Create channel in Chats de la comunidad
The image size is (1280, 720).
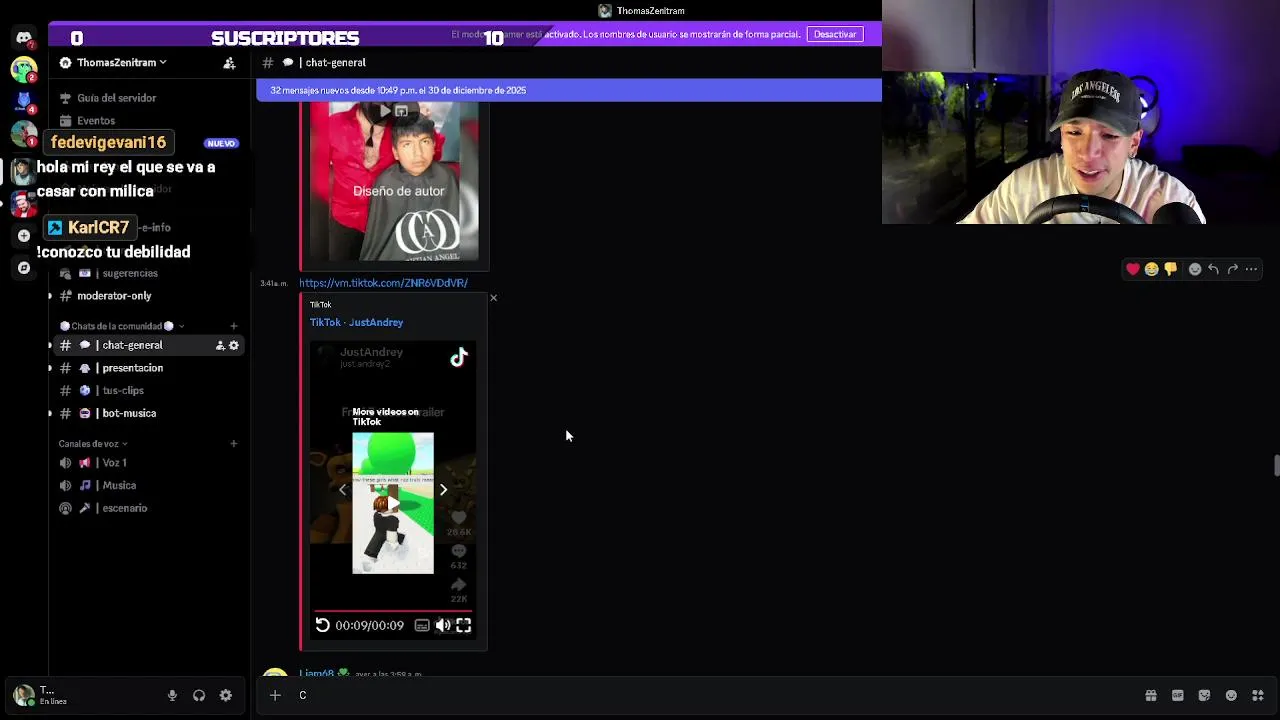(233, 326)
